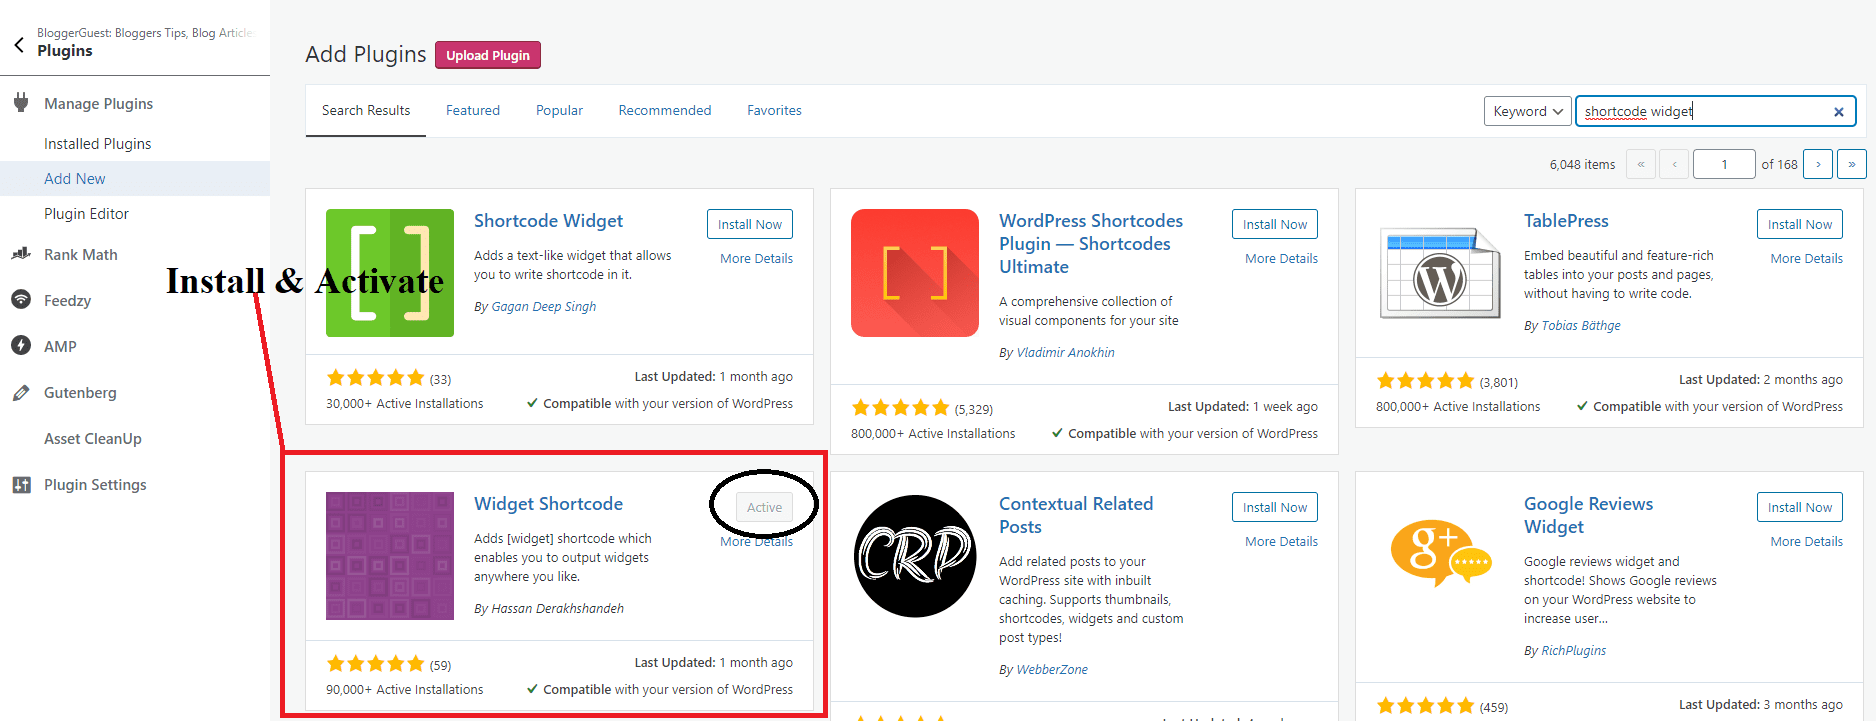Click the Google Reviews Widget G+ thumbnail

pos(1440,552)
